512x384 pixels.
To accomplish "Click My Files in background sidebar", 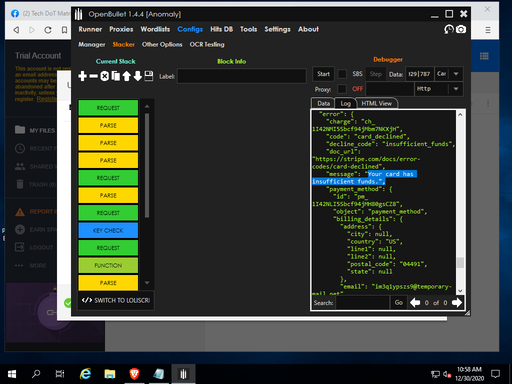I will click(35, 130).
